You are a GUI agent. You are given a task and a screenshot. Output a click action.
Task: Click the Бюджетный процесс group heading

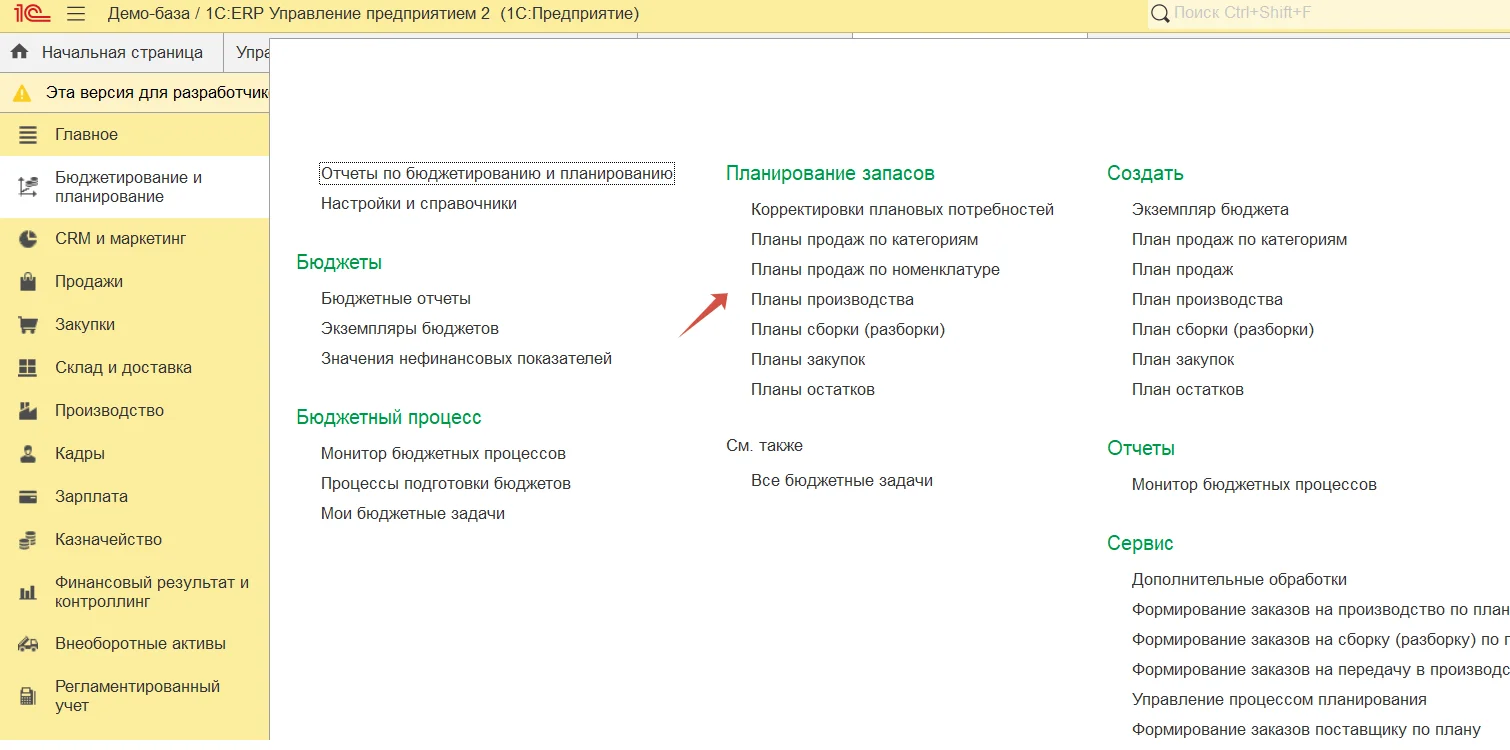(x=389, y=418)
